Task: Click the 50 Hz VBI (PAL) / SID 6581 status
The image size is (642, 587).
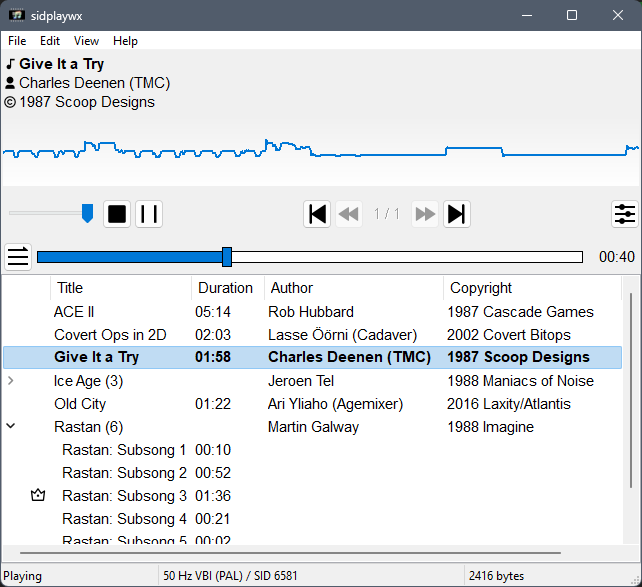Action: tap(312, 576)
